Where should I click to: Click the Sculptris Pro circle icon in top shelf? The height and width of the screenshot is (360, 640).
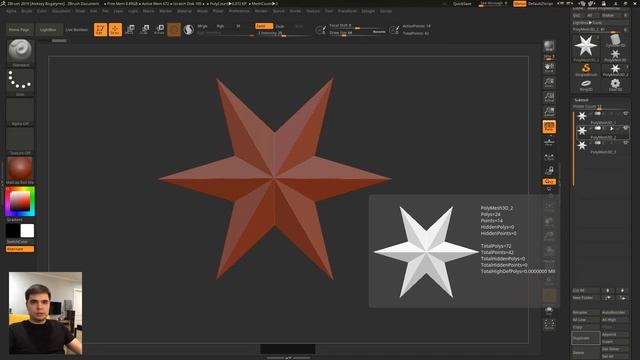pos(189,29)
